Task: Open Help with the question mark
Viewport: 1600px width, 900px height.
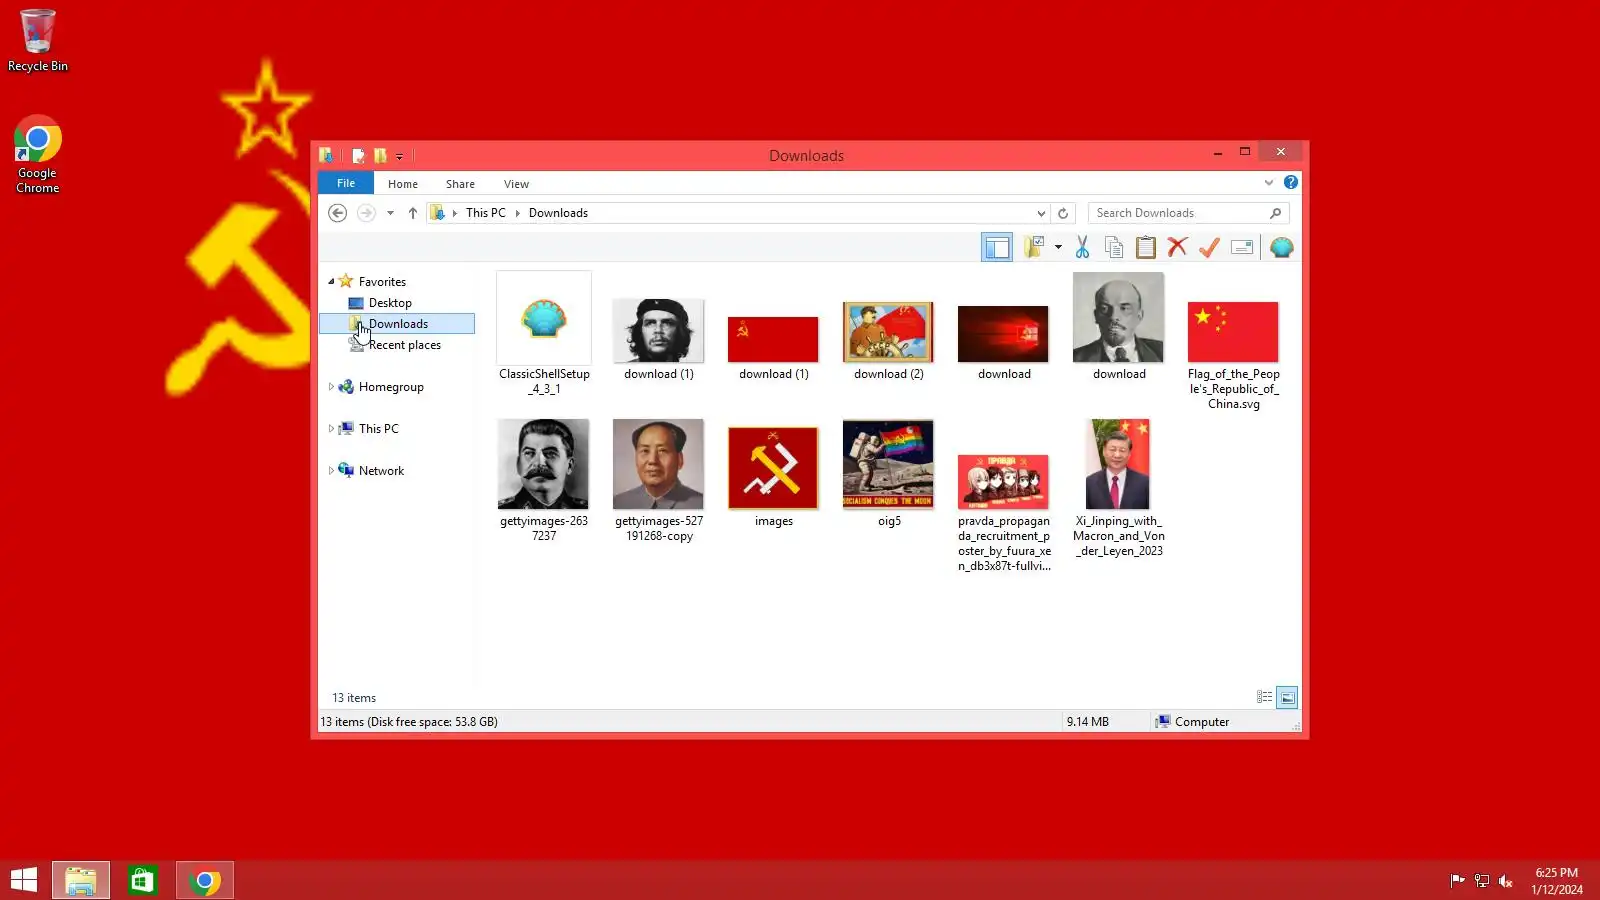Action: 1291,183
